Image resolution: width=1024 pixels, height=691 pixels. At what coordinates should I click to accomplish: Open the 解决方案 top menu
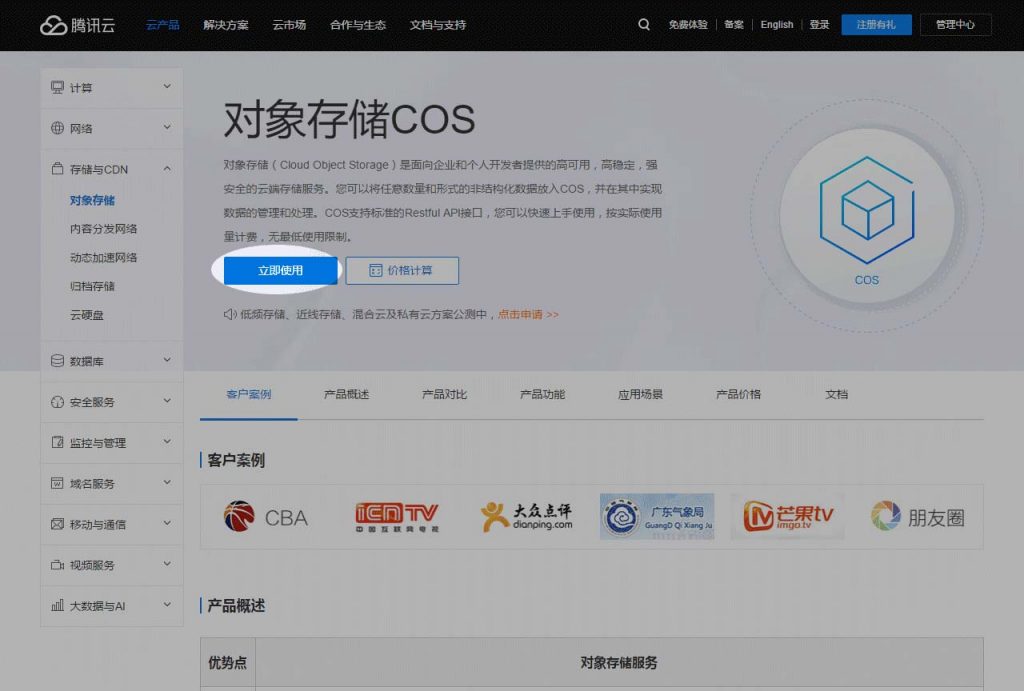tap(226, 25)
